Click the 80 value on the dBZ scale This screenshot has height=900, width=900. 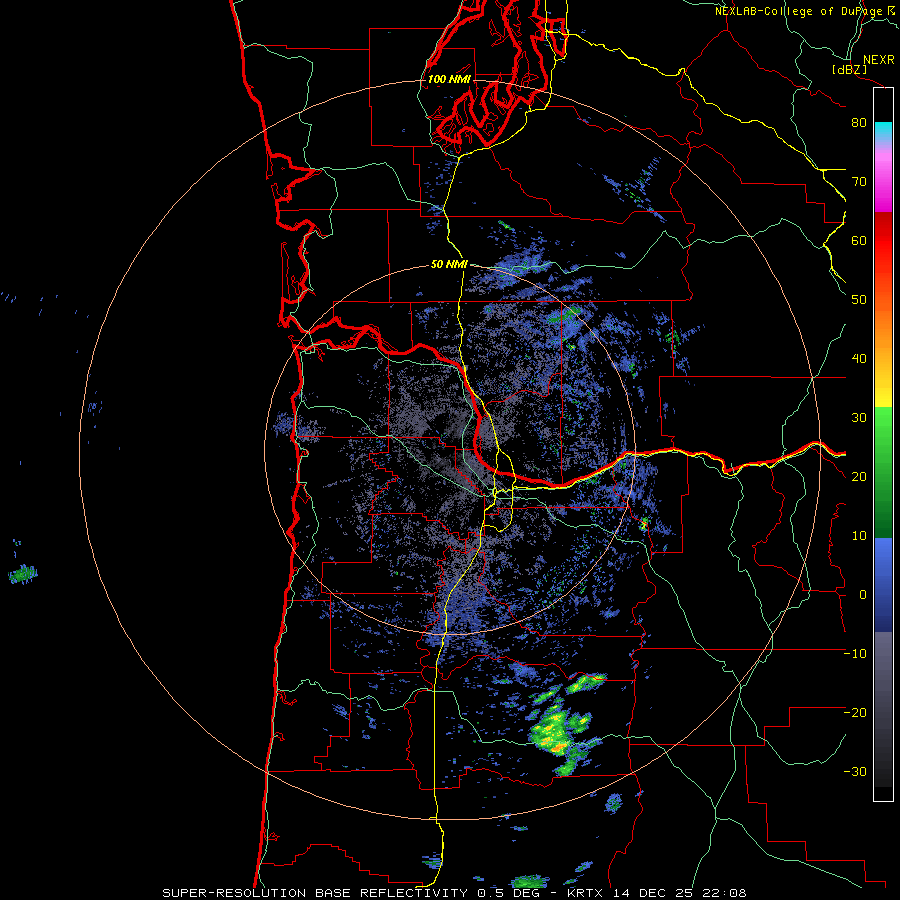click(x=859, y=122)
